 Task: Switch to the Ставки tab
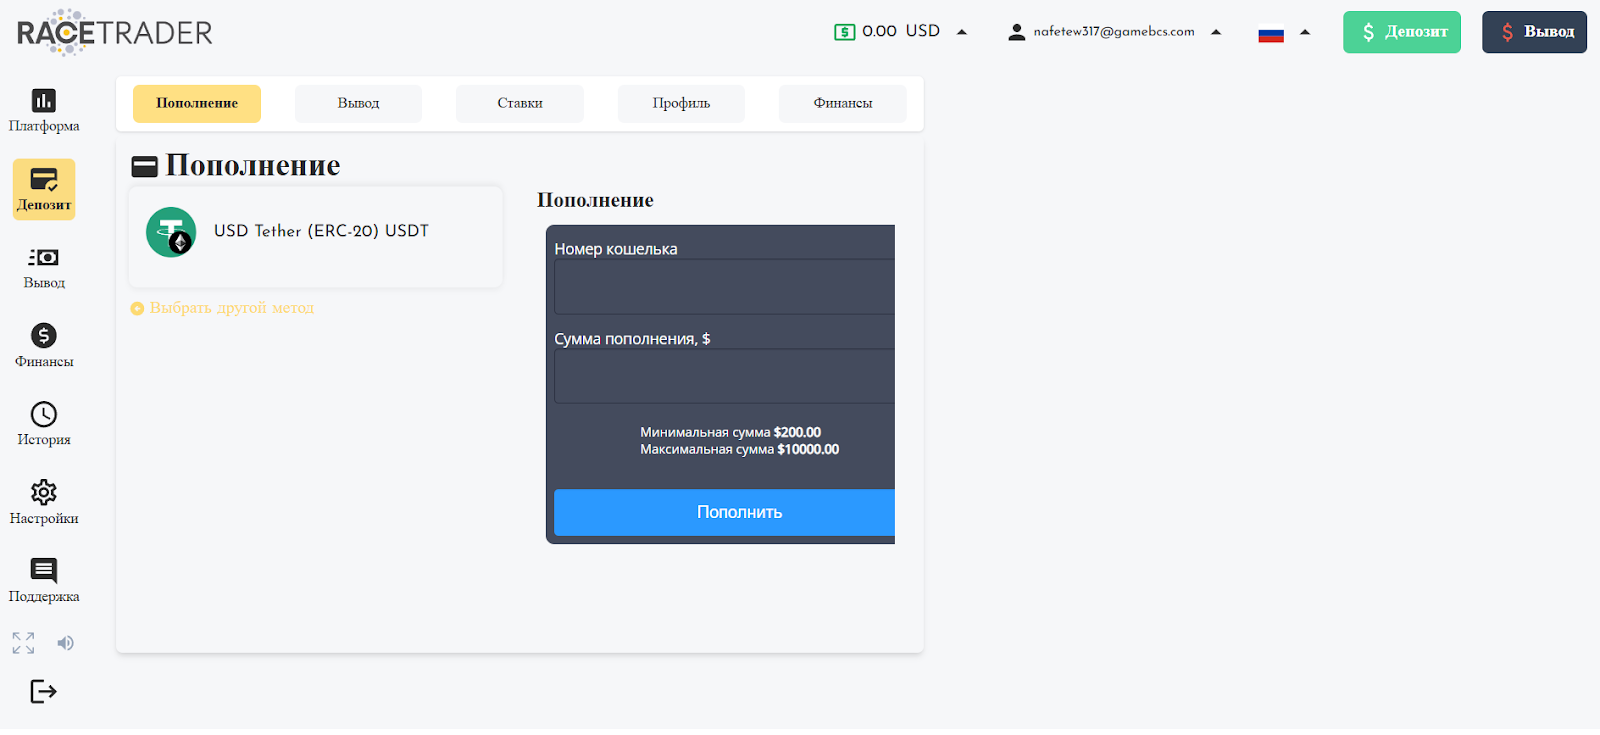pyautogui.click(x=520, y=103)
